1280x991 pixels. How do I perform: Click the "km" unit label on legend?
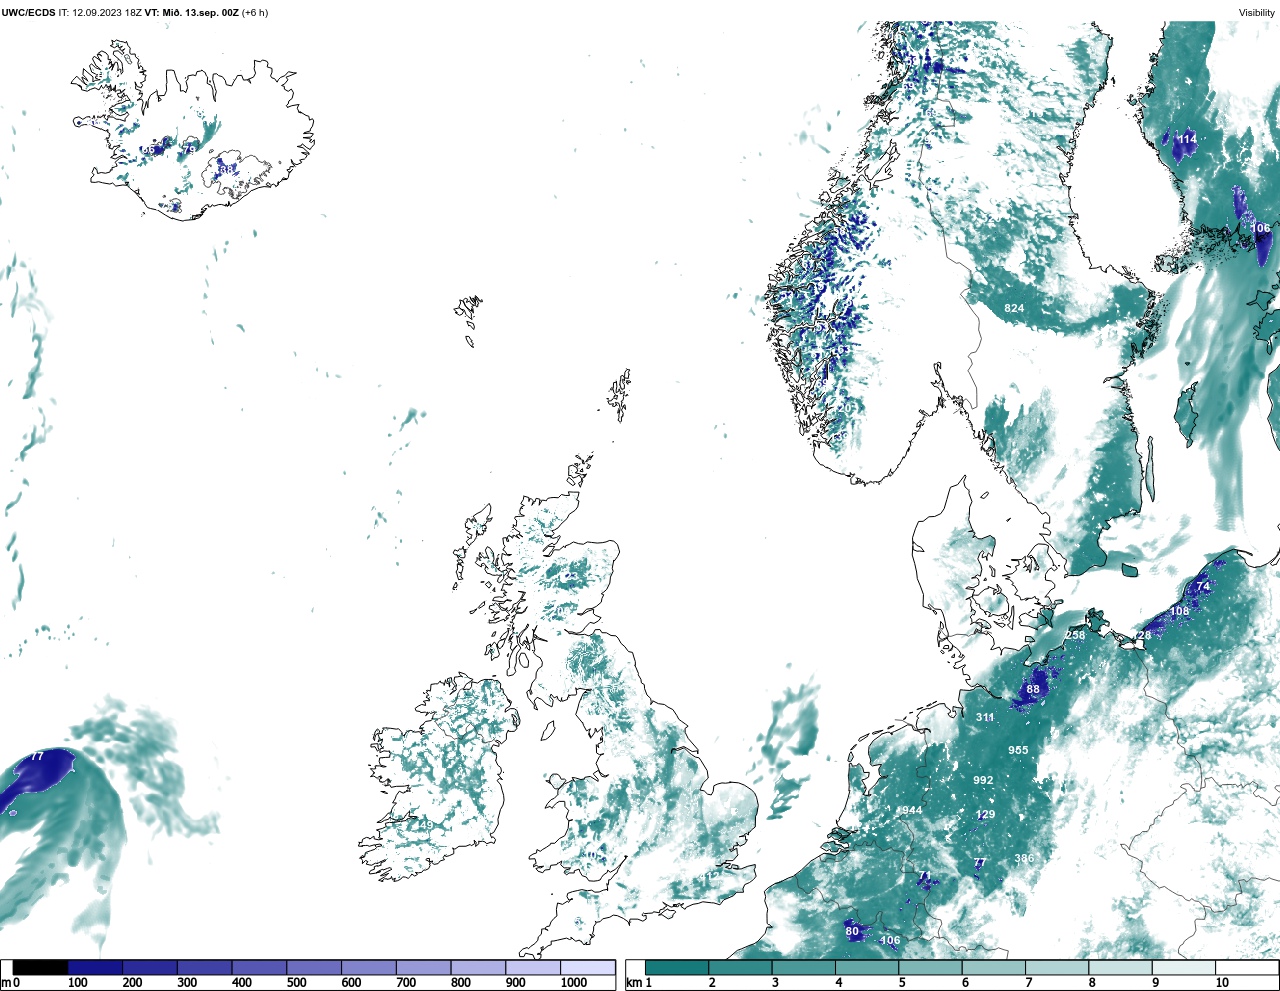pyautogui.click(x=633, y=984)
